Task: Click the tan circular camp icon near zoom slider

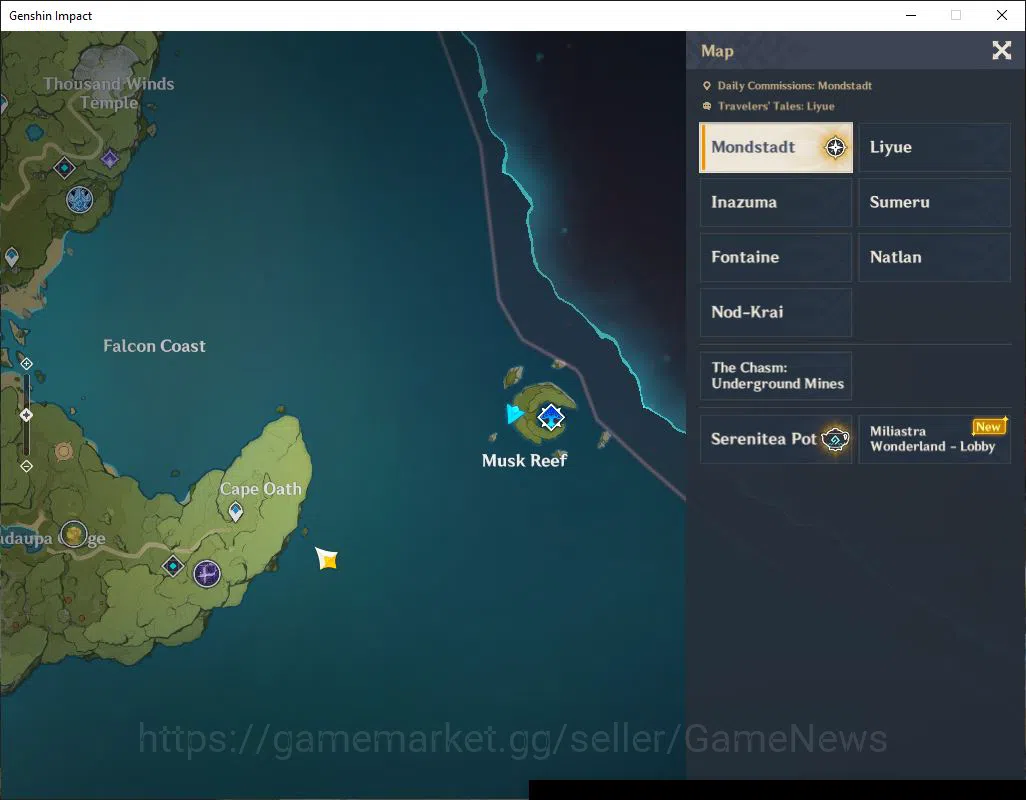Action: (x=63, y=451)
